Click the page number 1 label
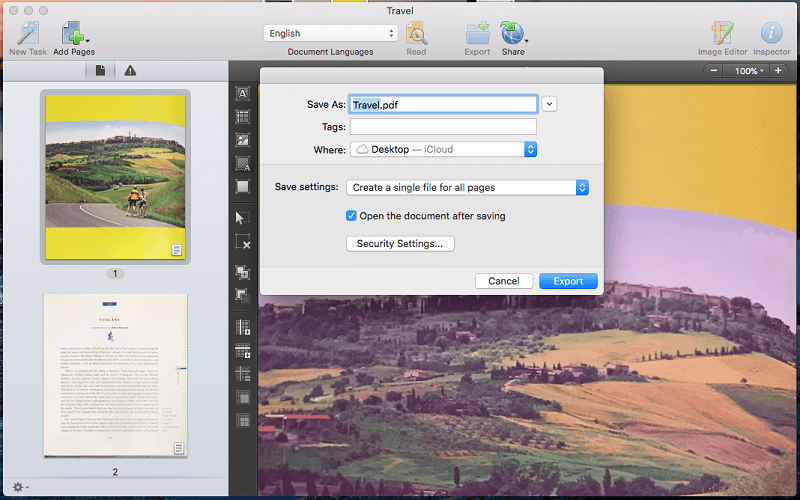 pos(115,274)
